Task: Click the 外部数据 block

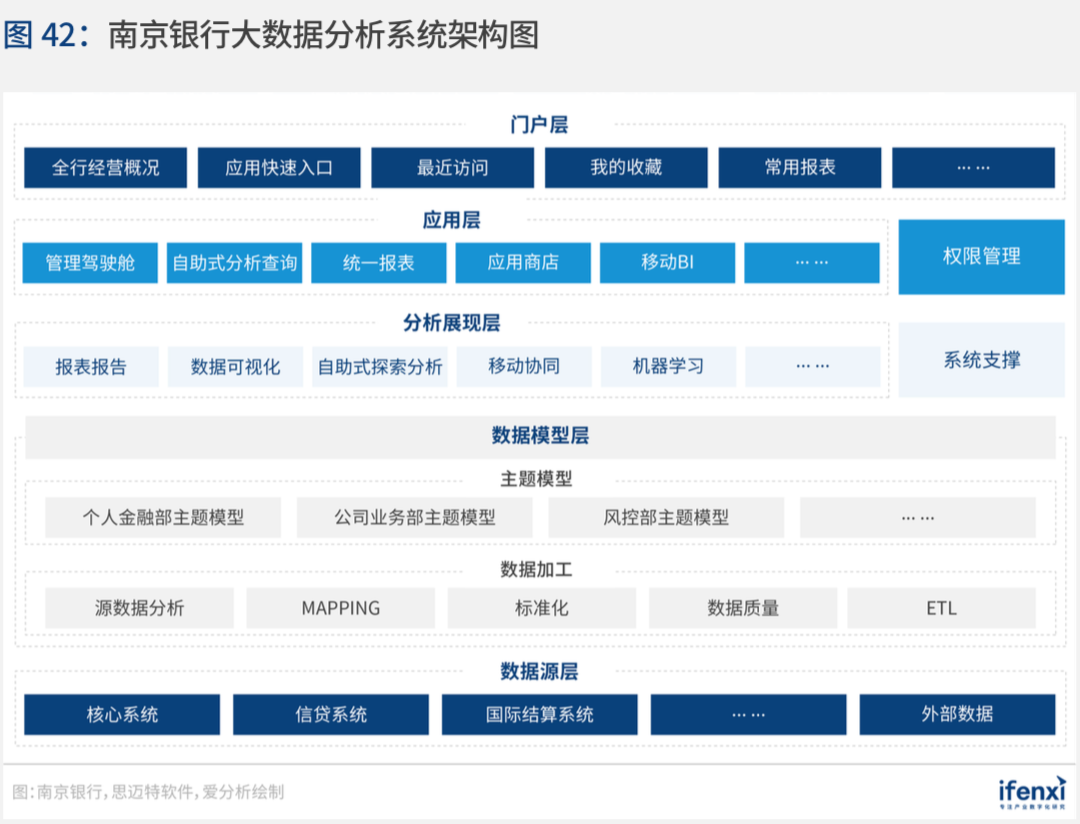Action: 957,714
